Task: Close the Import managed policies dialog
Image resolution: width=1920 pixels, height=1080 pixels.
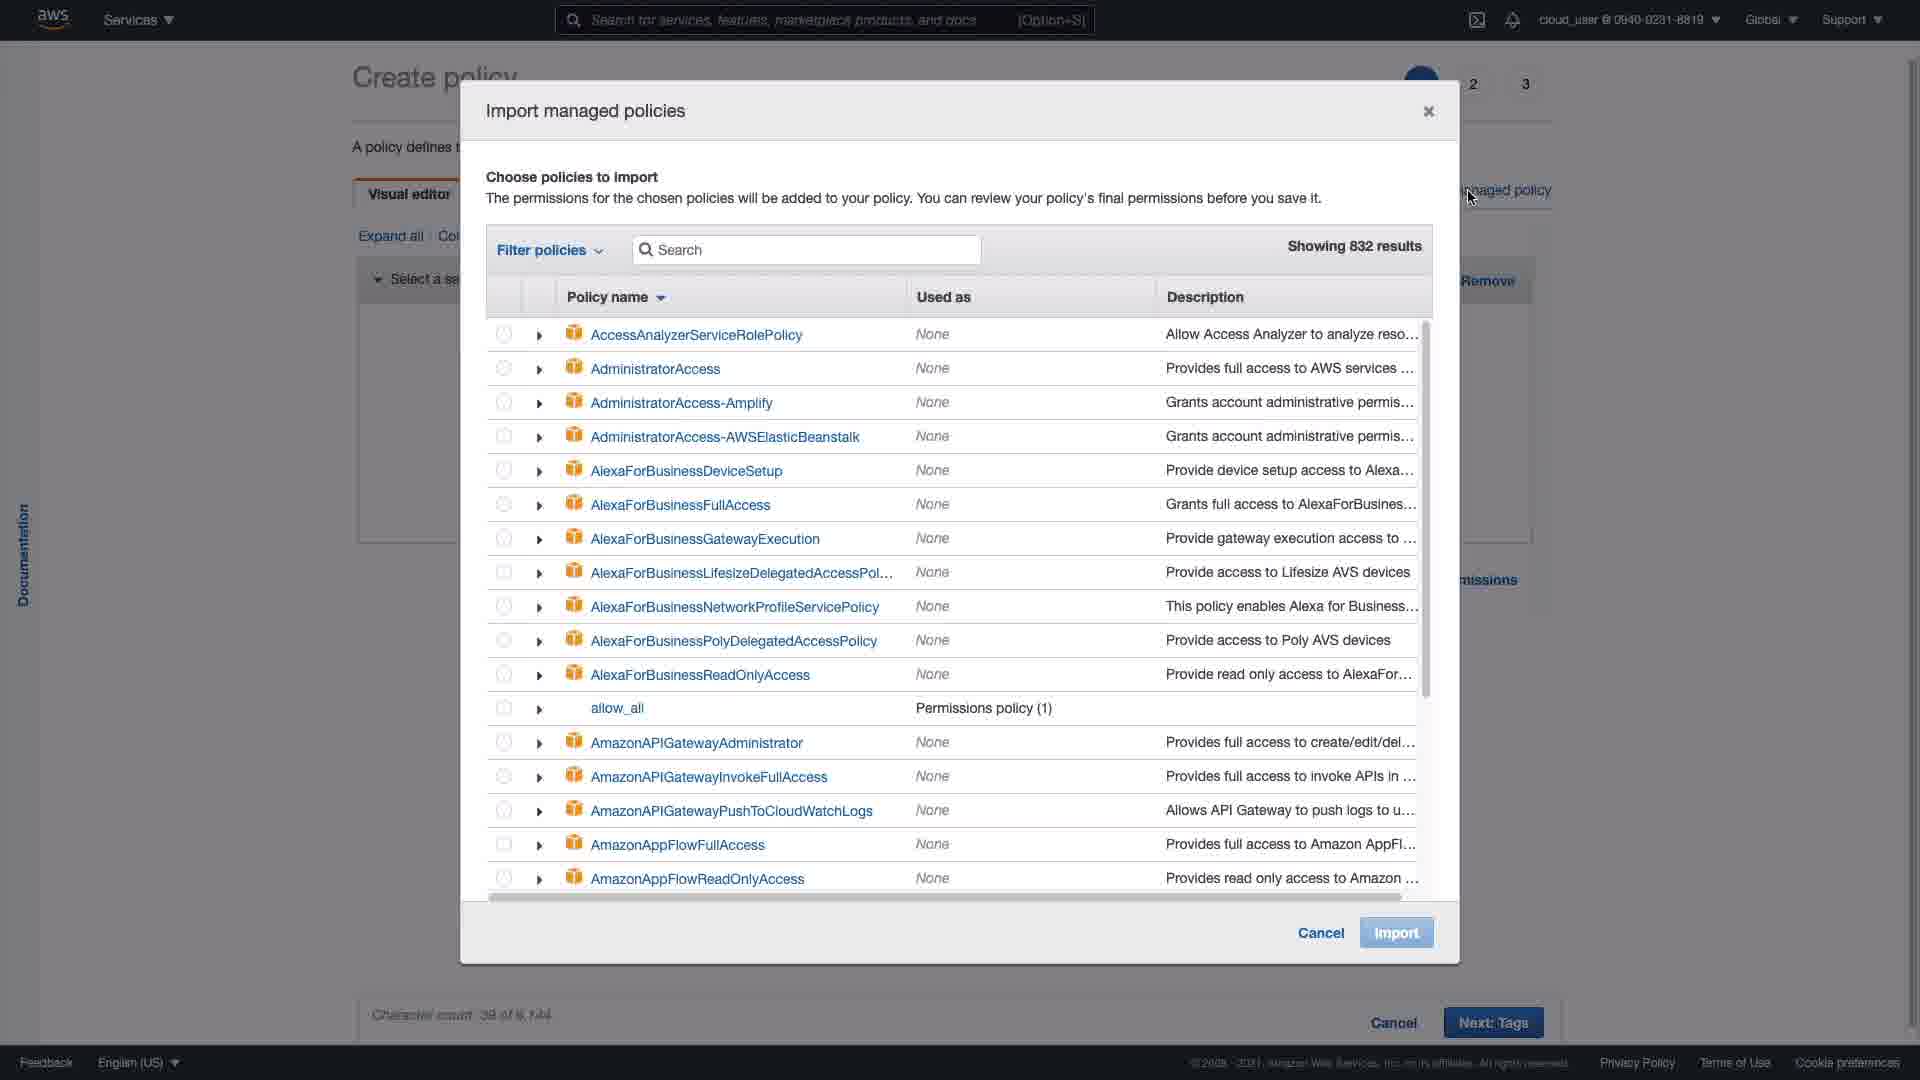Action: coord(1428,111)
